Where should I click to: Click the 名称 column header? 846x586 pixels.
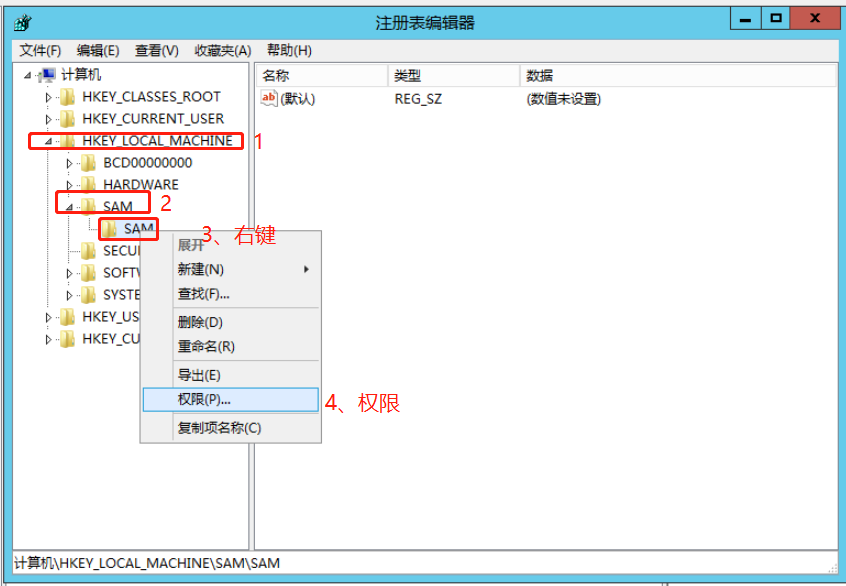click(276, 76)
